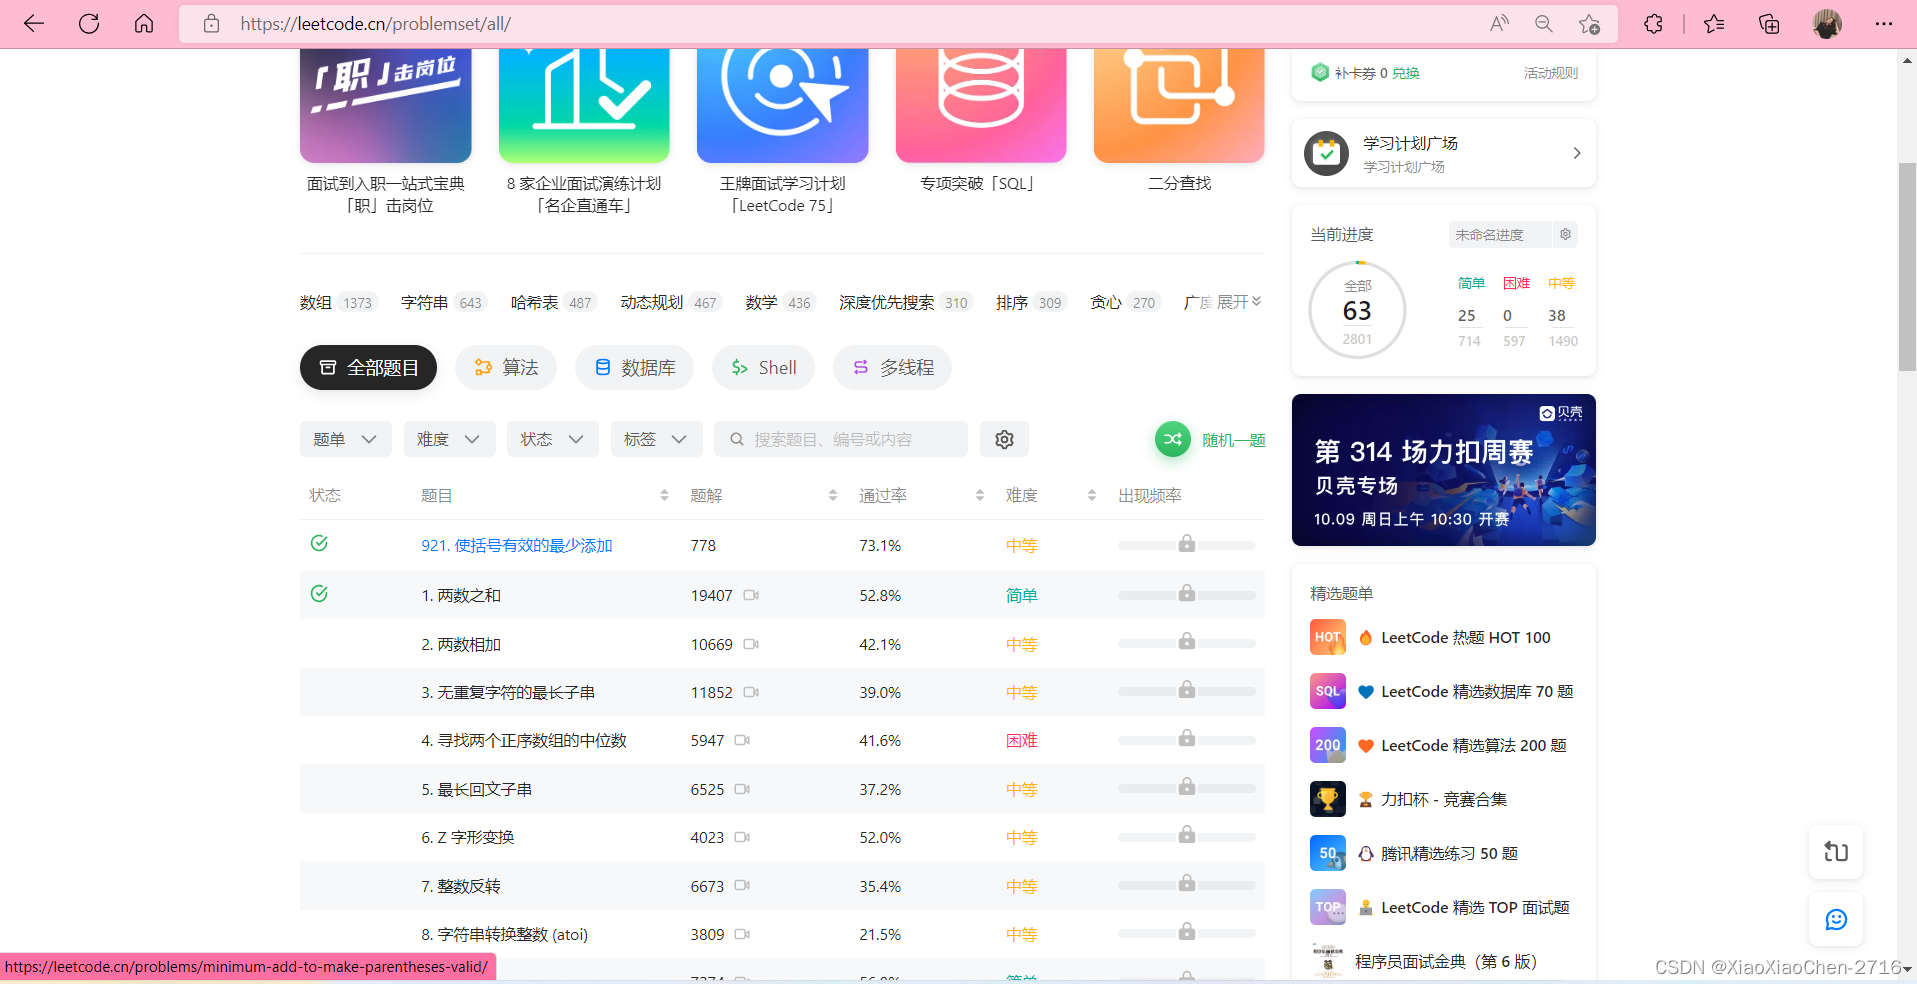Image resolution: width=1917 pixels, height=984 pixels.
Task: Click the compare arrows icon near bottom right
Action: 1835,851
